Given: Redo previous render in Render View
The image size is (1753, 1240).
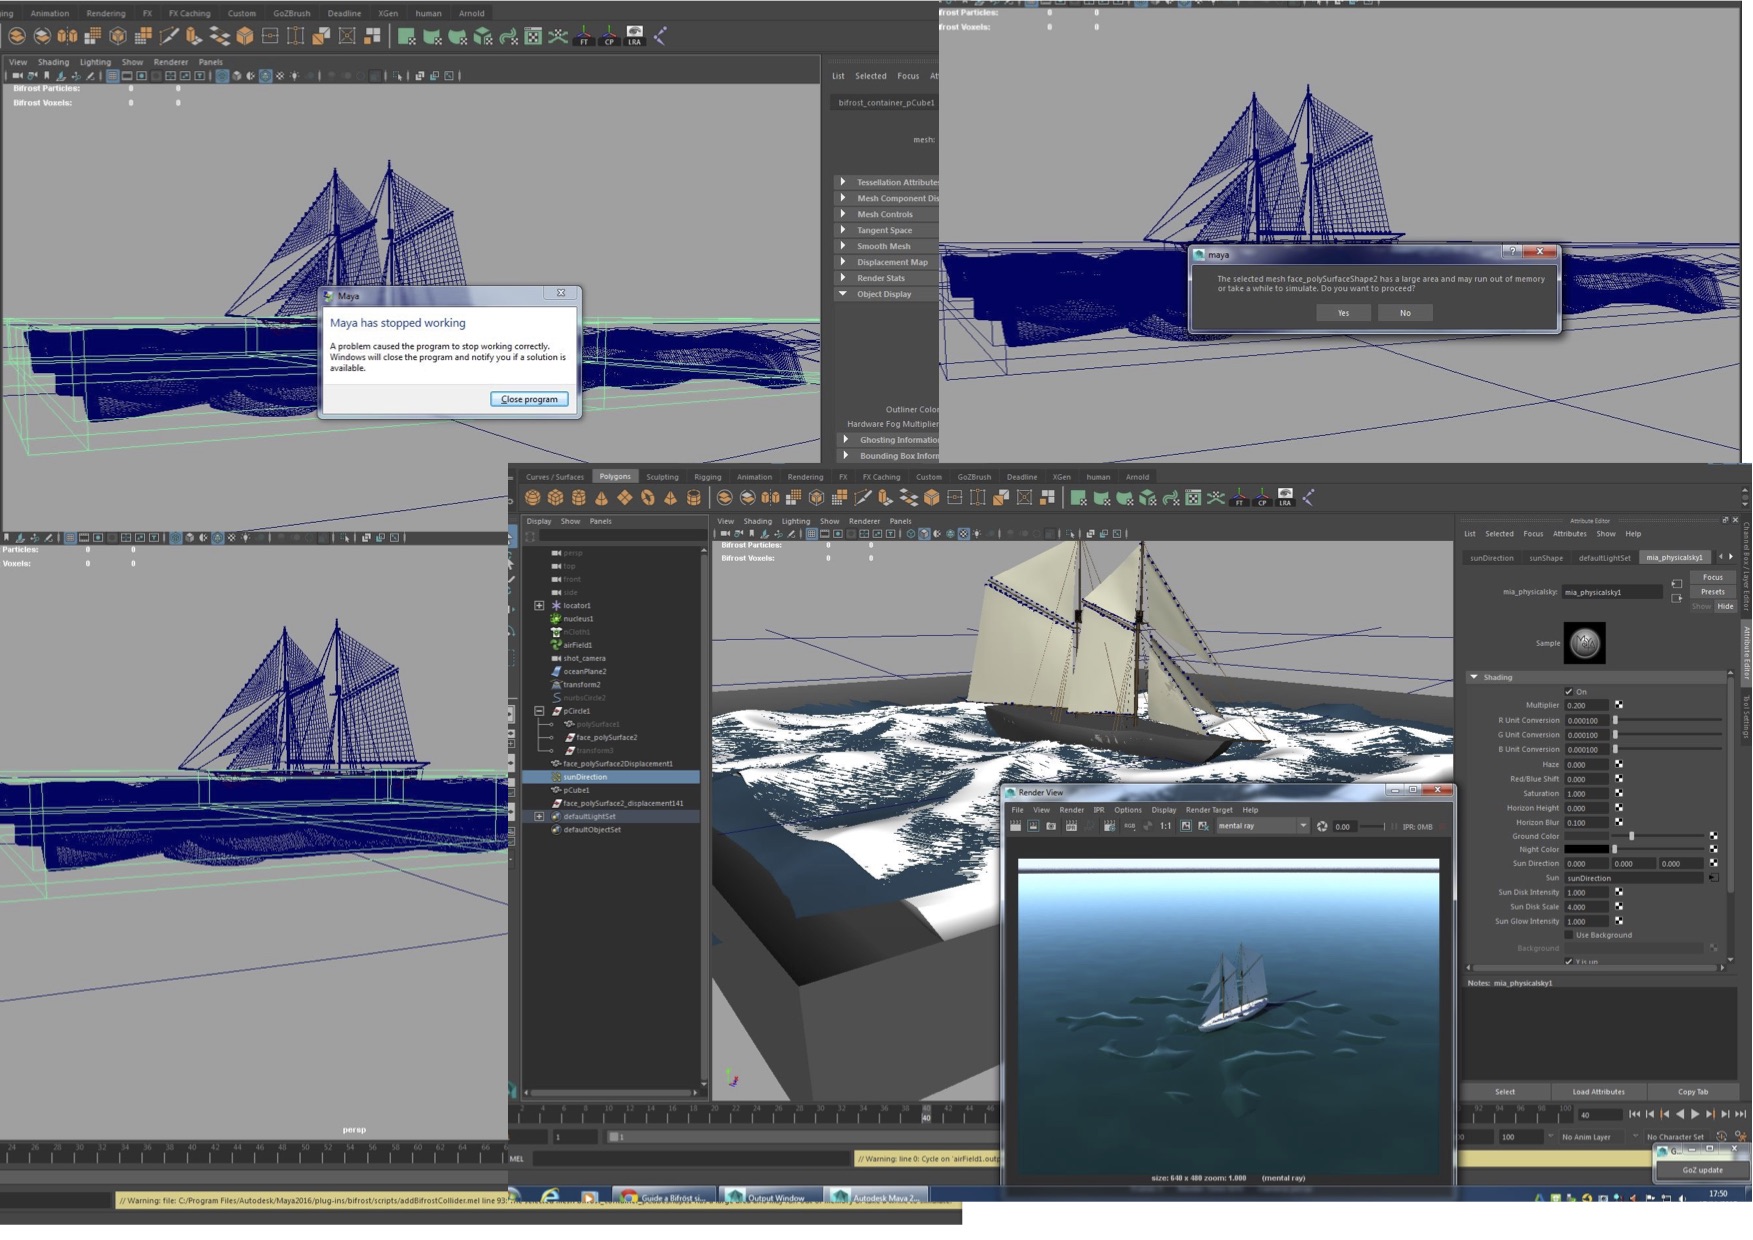Looking at the screenshot, I should tap(1015, 827).
